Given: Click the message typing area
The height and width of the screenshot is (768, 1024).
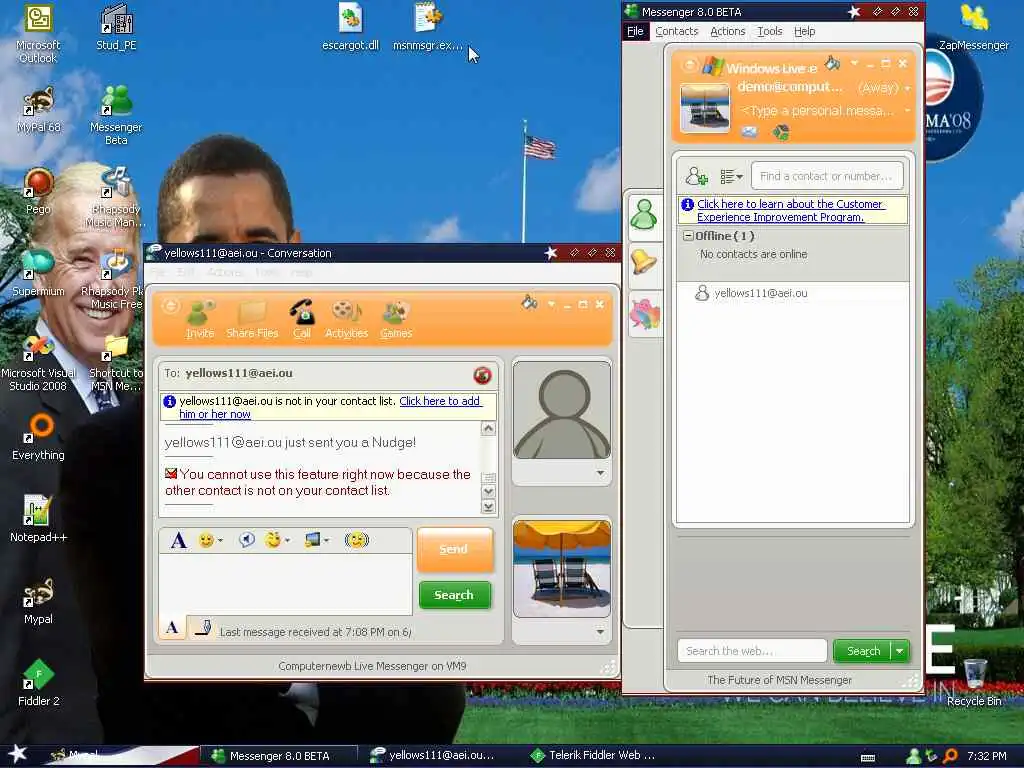Looking at the screenshot, I should (285, 583).
